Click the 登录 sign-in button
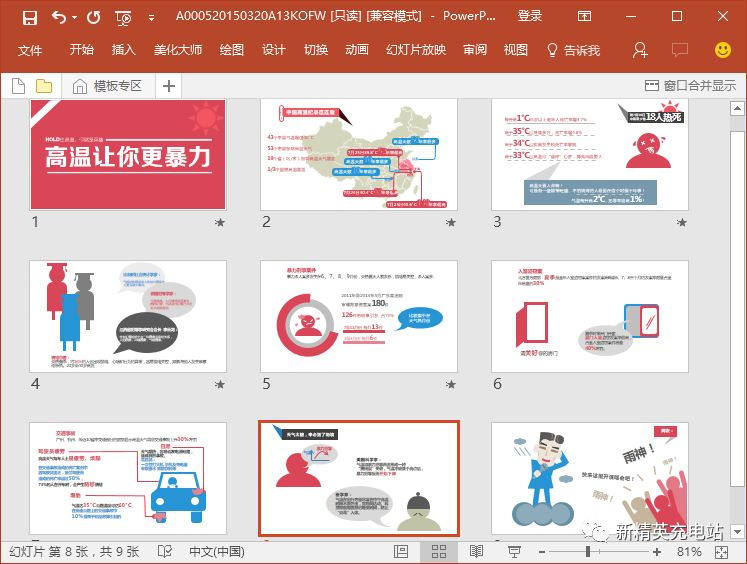The height and width of the screenshot is (564, 747). coord(530,17)
